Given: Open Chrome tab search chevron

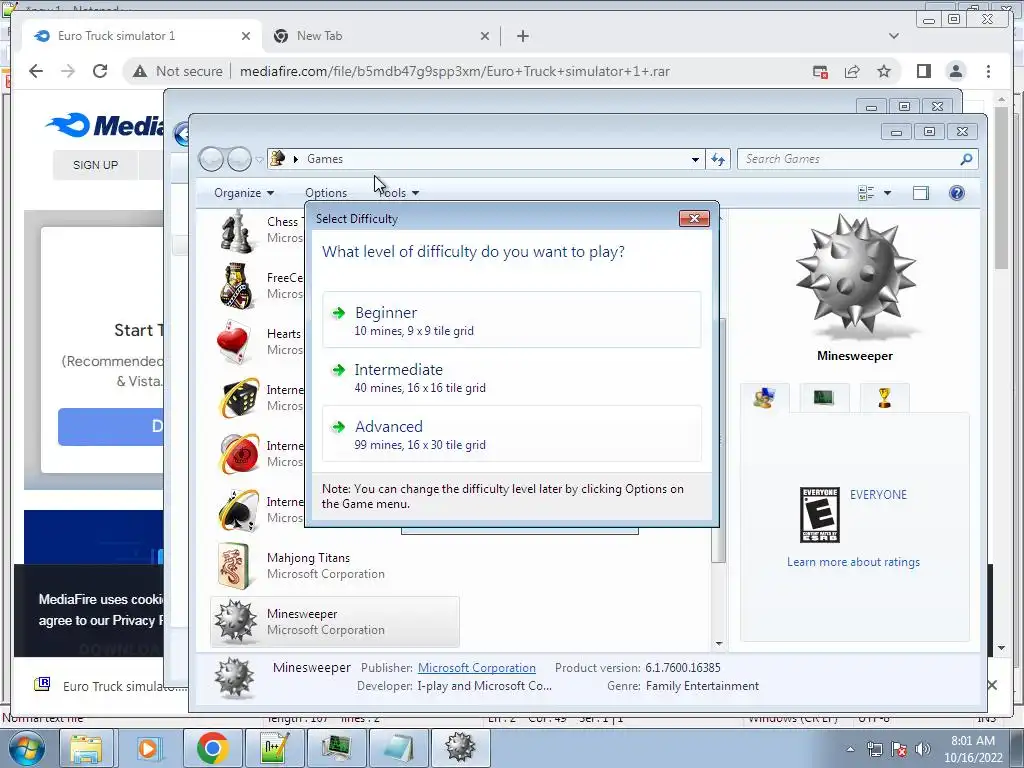Looking at the screenshot, I should click(894, 36).
